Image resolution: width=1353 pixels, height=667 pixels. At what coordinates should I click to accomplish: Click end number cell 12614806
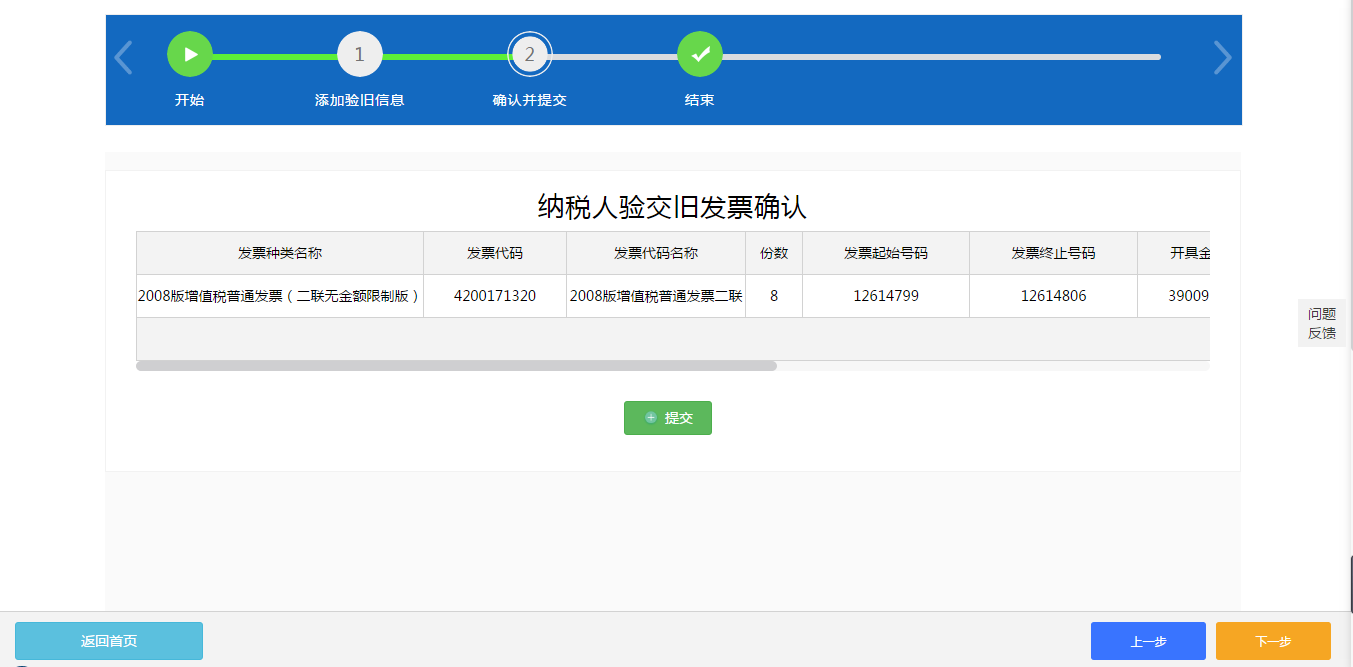pos(1053,296)
